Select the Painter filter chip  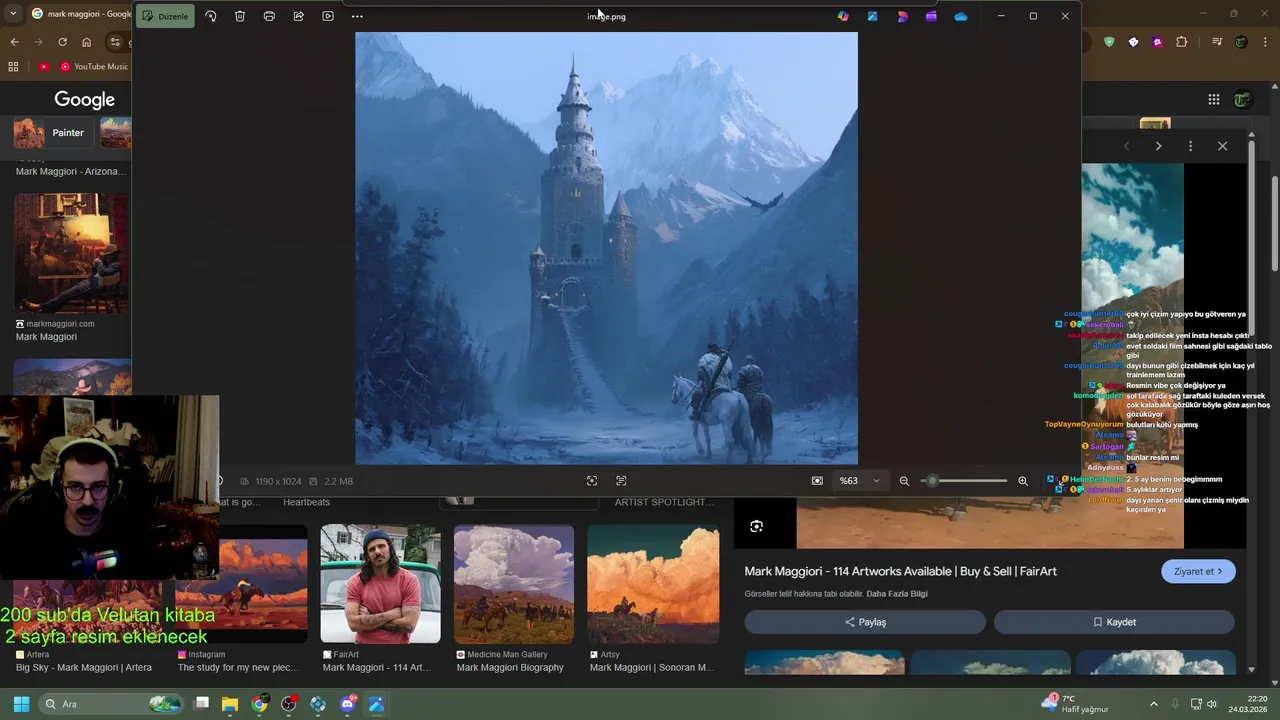55,133
